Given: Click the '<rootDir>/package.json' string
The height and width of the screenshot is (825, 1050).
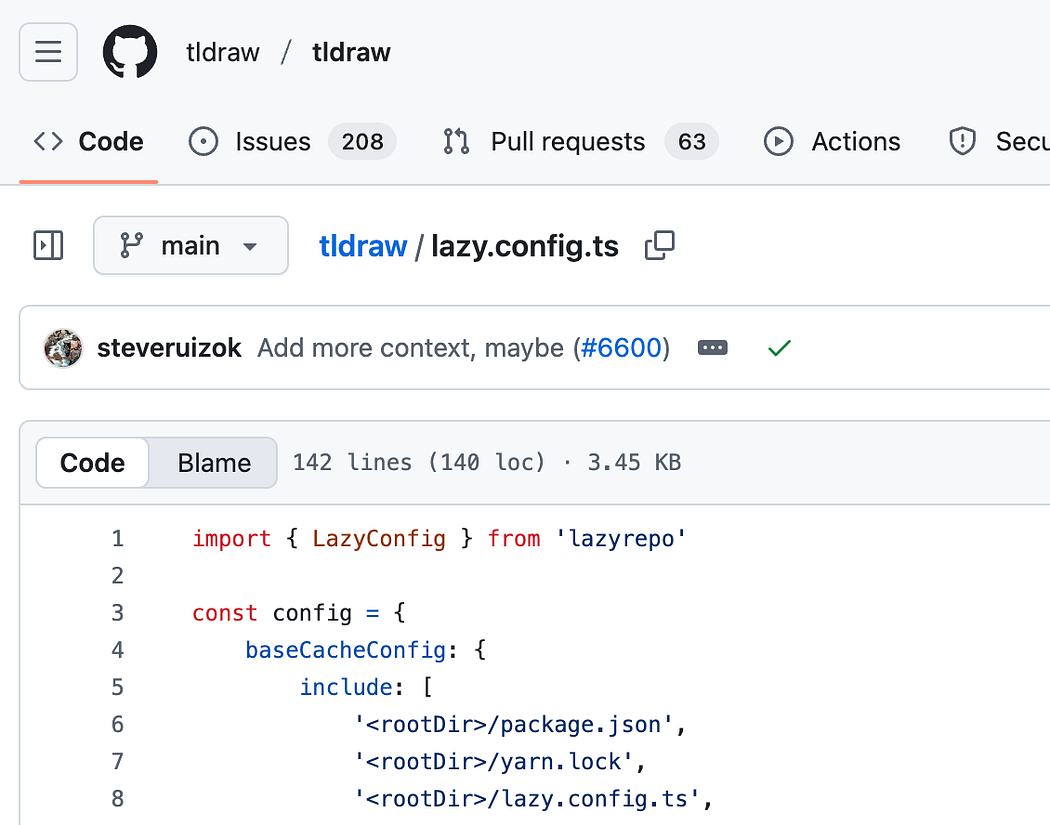Looking at the screenshot, I should click(x=514, y=724).
